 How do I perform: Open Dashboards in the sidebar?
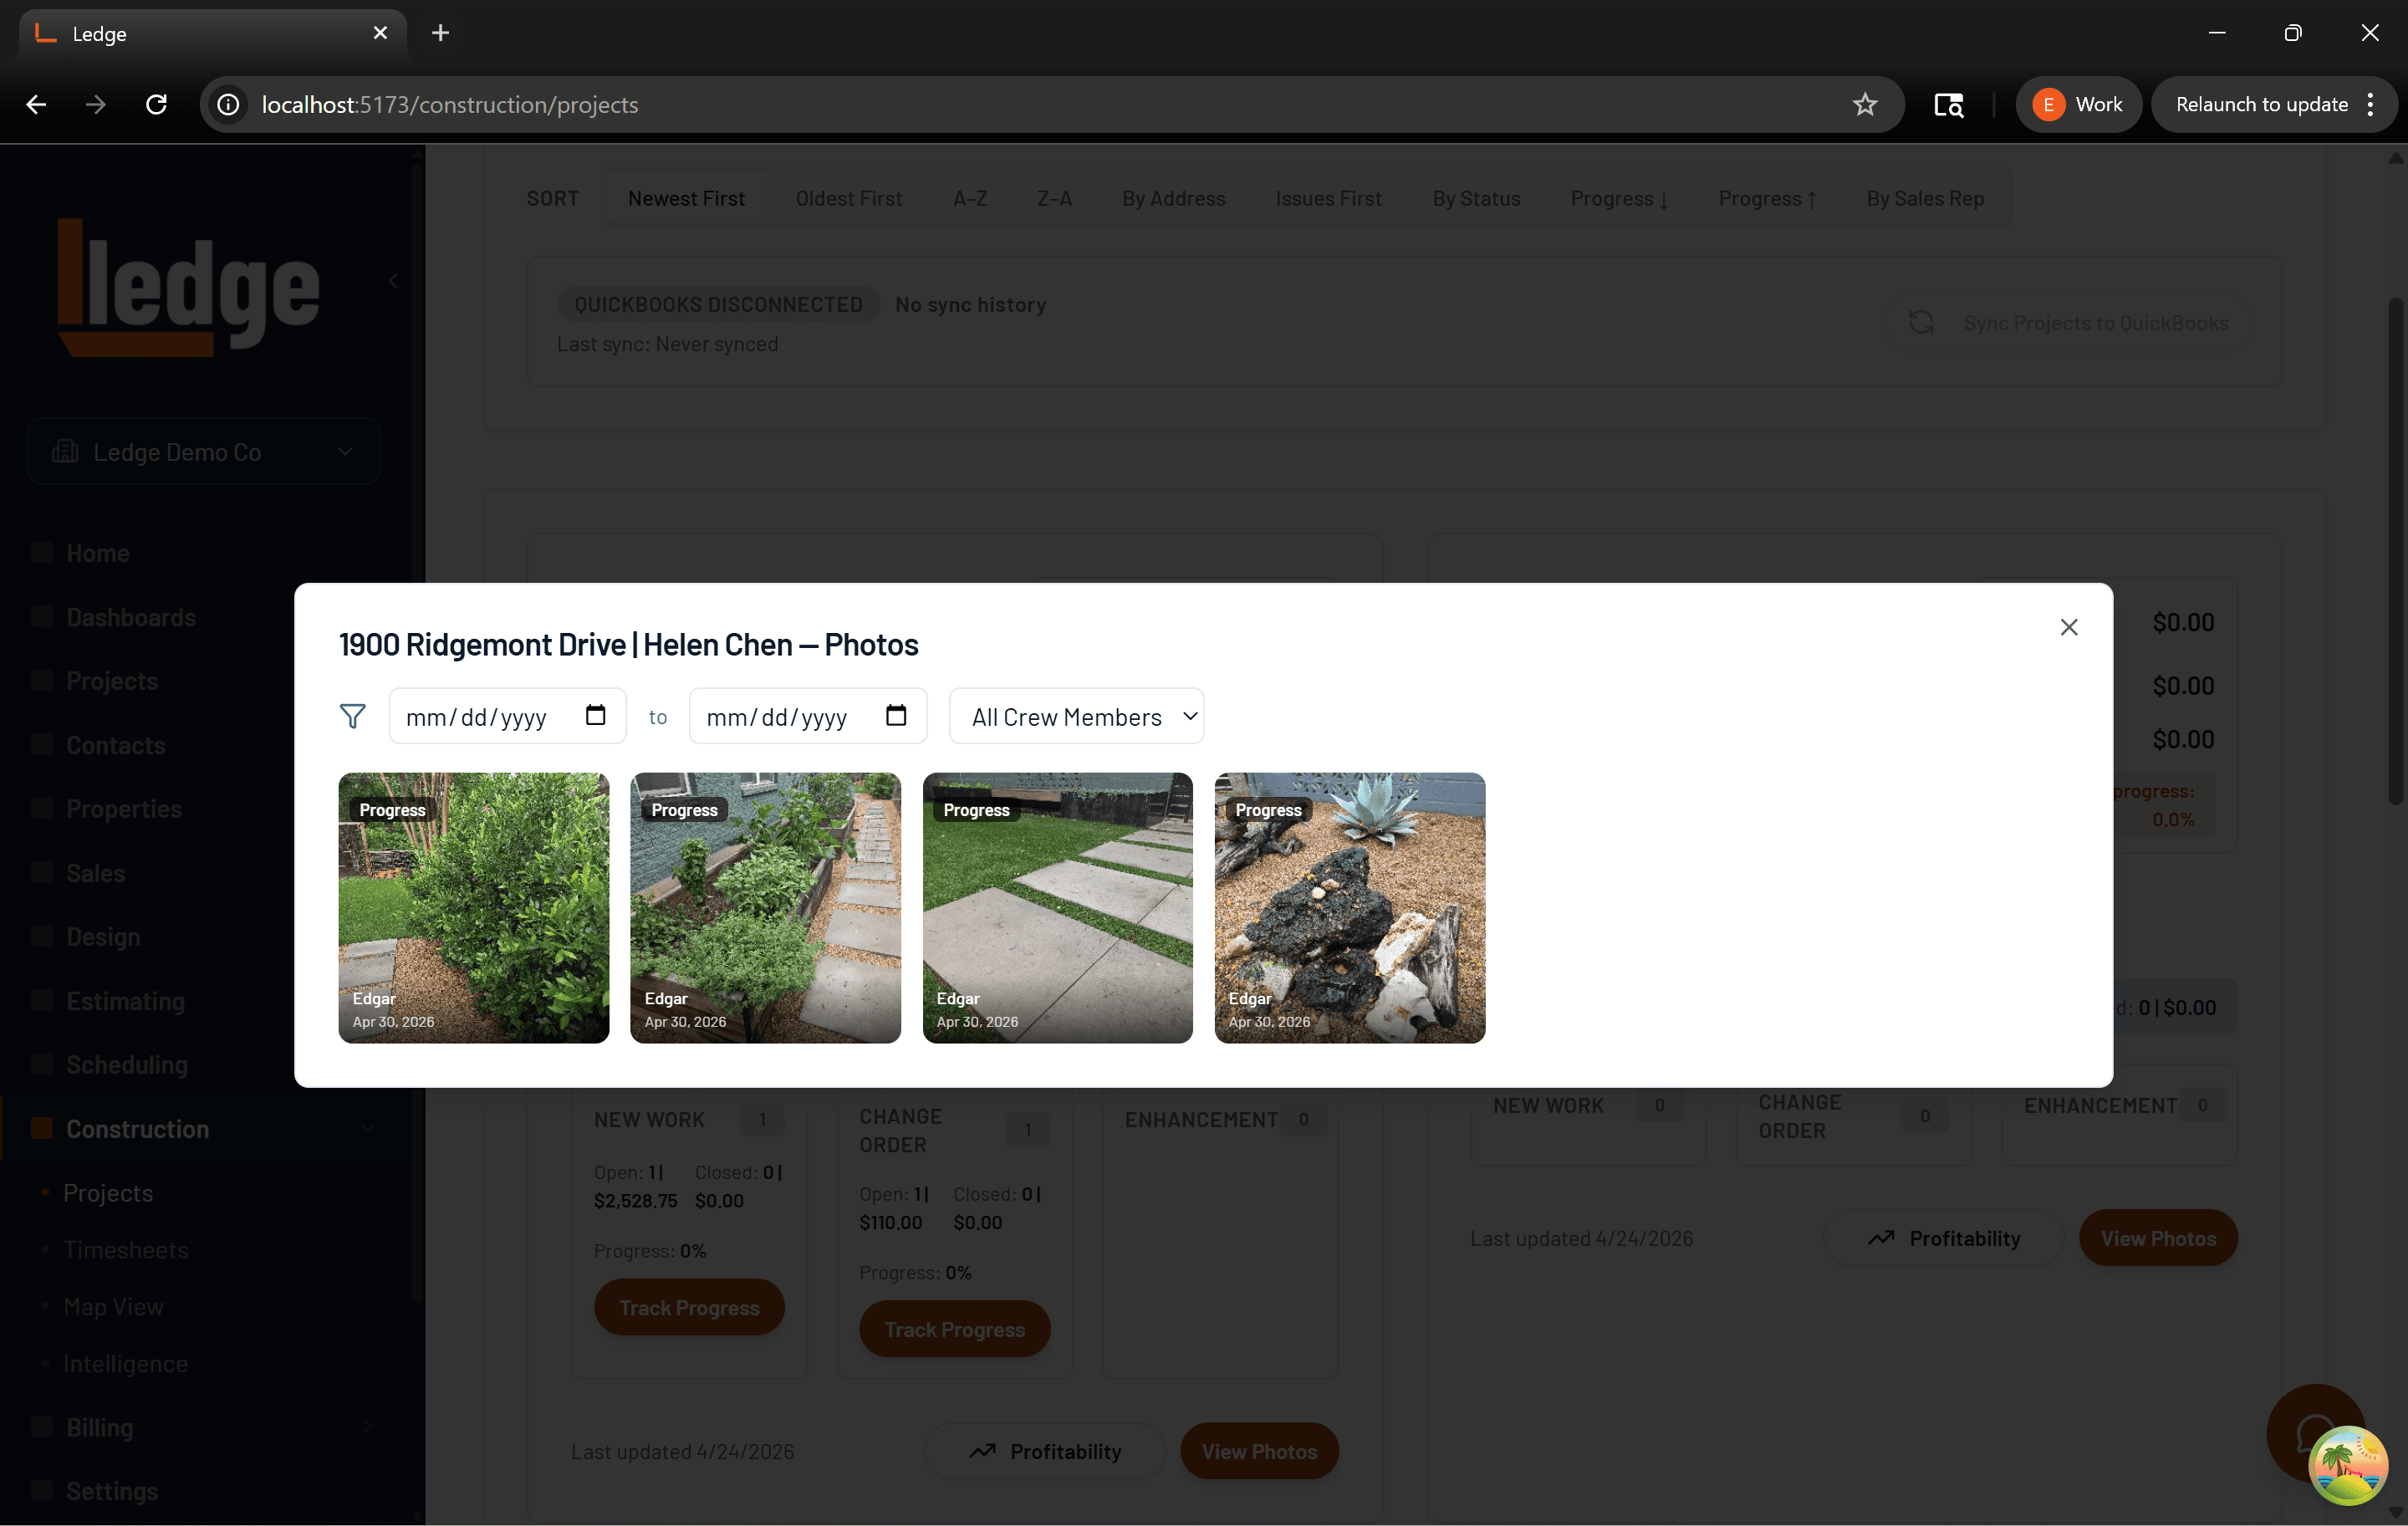[131, 617]
